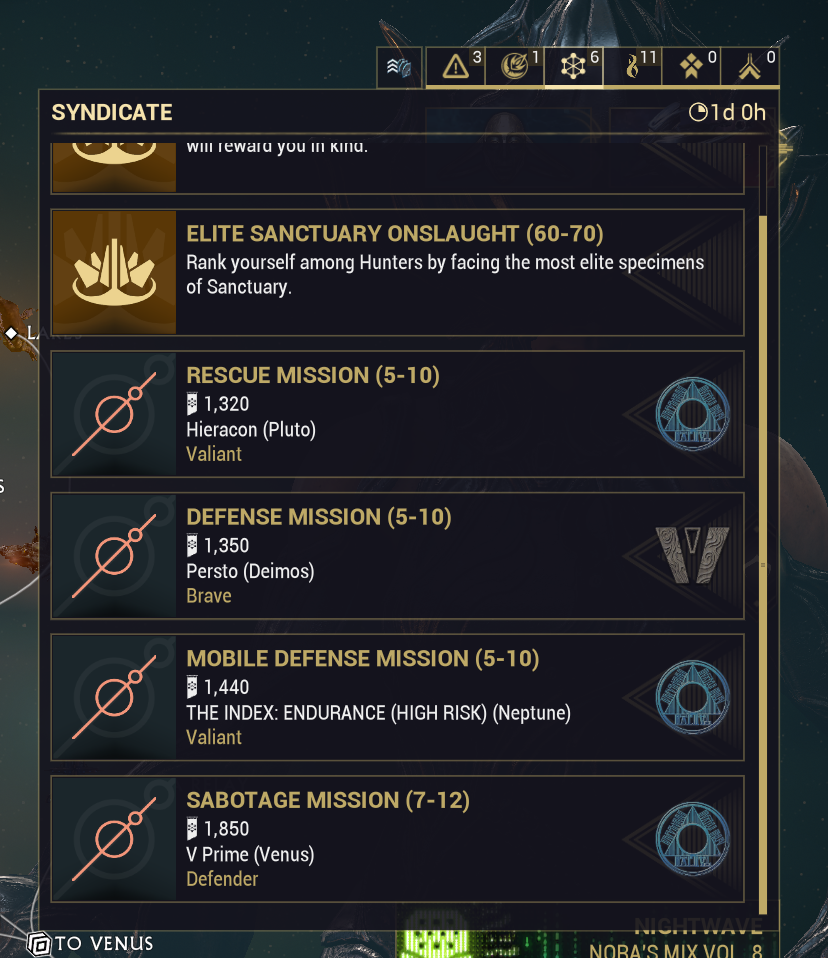Click the Sorties tab icon showing 0
828x958 pixels.
point(692,67)
